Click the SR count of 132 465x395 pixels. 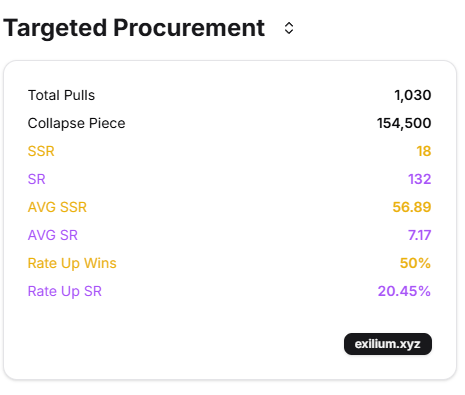coord(420,179)
